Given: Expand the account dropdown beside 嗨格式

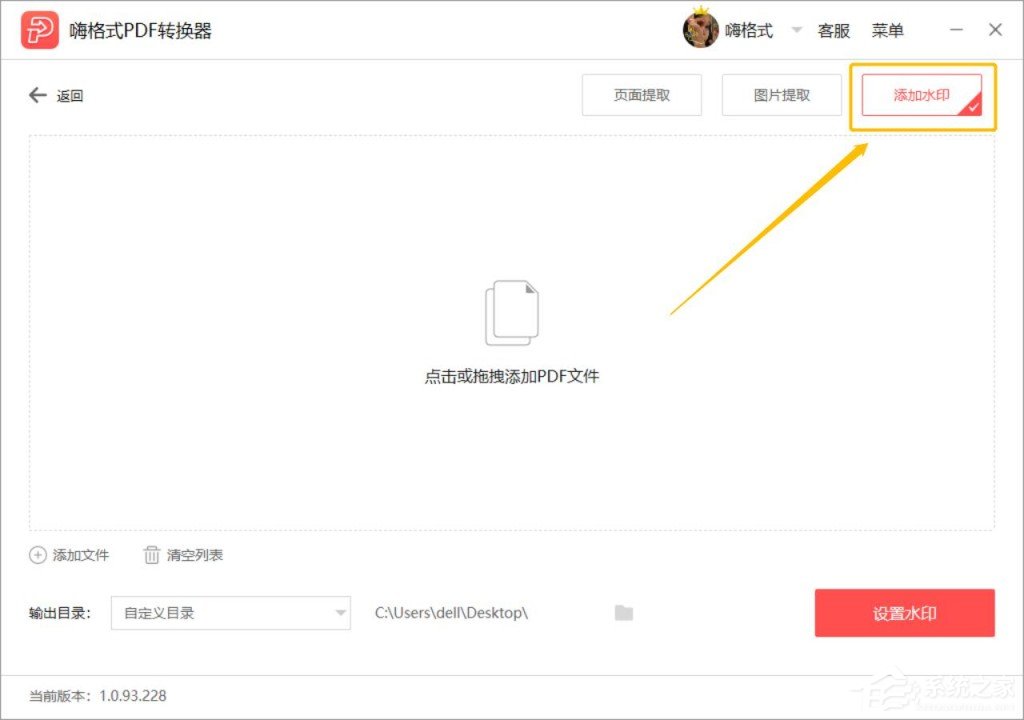Looking at the screenshot, I should pos(797,30).
